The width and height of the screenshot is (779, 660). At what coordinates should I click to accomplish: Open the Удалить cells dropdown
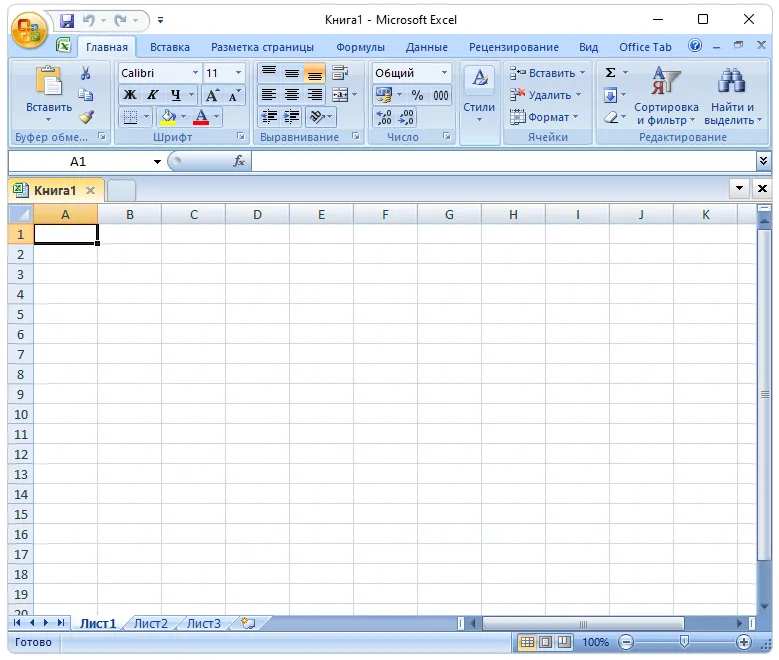545,95
